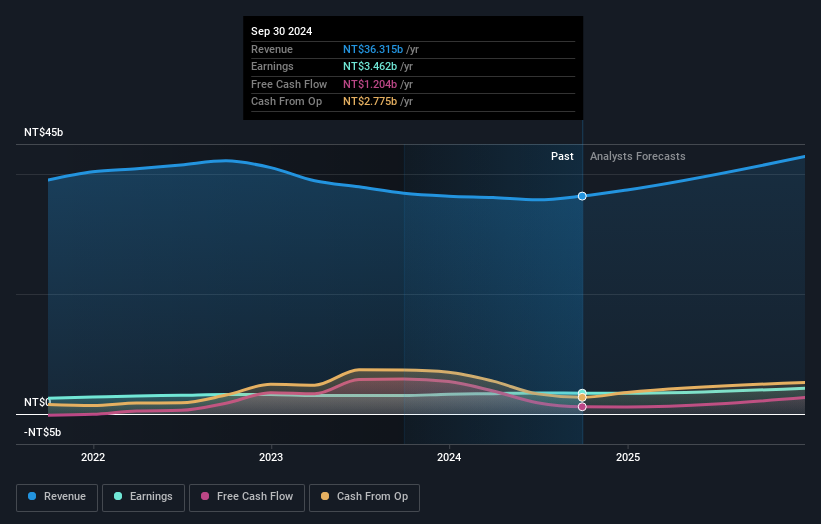The width and height of the screenshot is (821, 524).
Task: Select the Free Cash Flow data point marker
Action: click(582, 407)
